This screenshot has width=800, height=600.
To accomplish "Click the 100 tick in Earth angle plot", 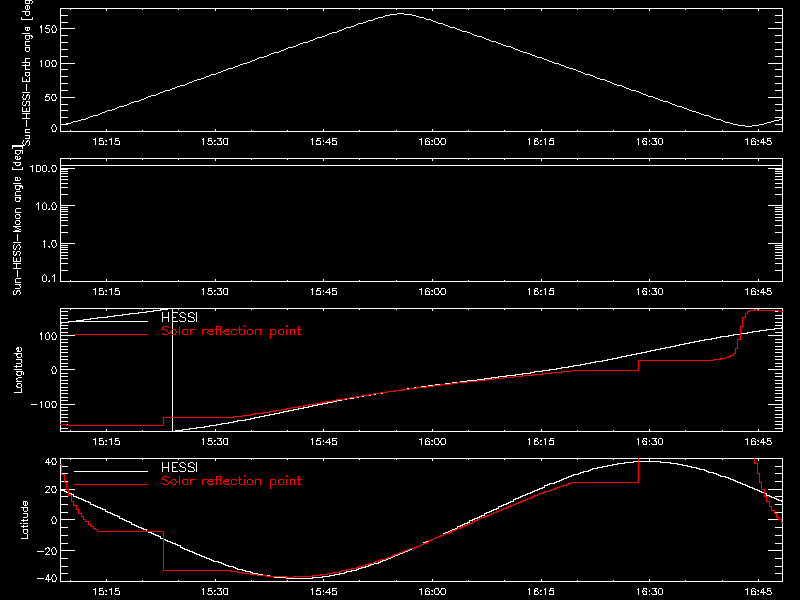I will pos(47,64).
